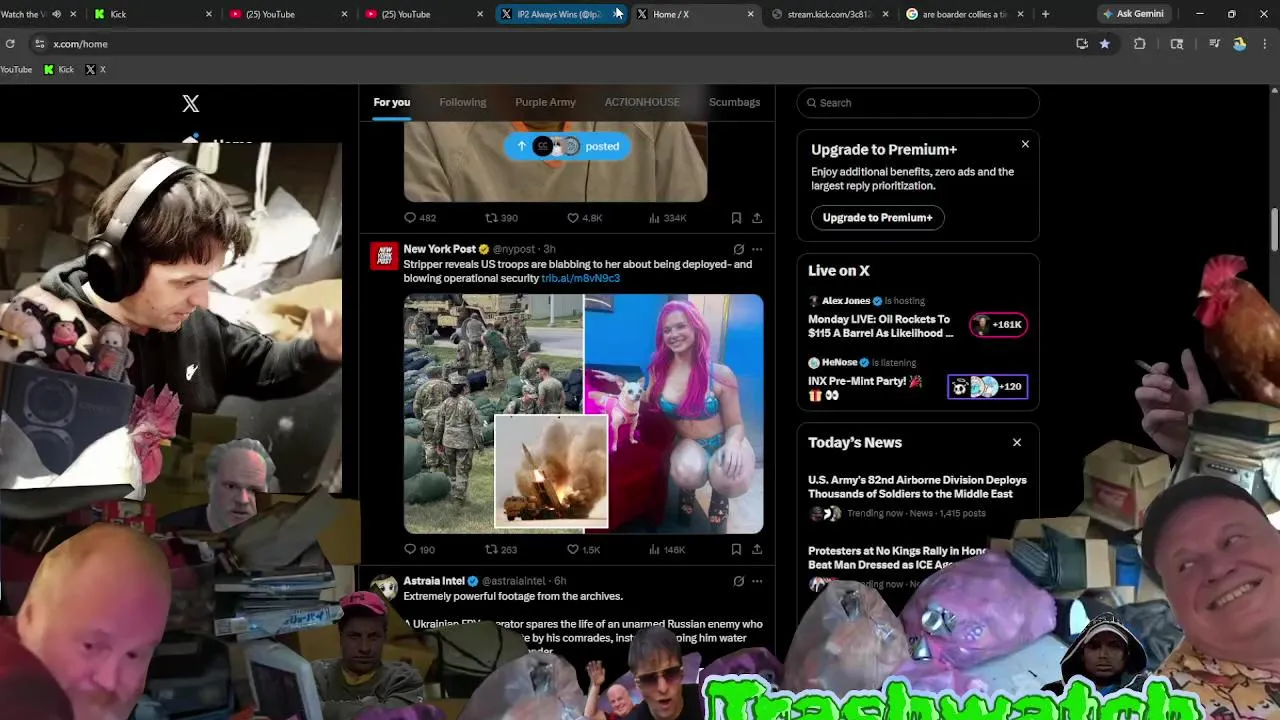
Task: Open the X bookmark in bookmarks bar
Action: click(95, 69)
